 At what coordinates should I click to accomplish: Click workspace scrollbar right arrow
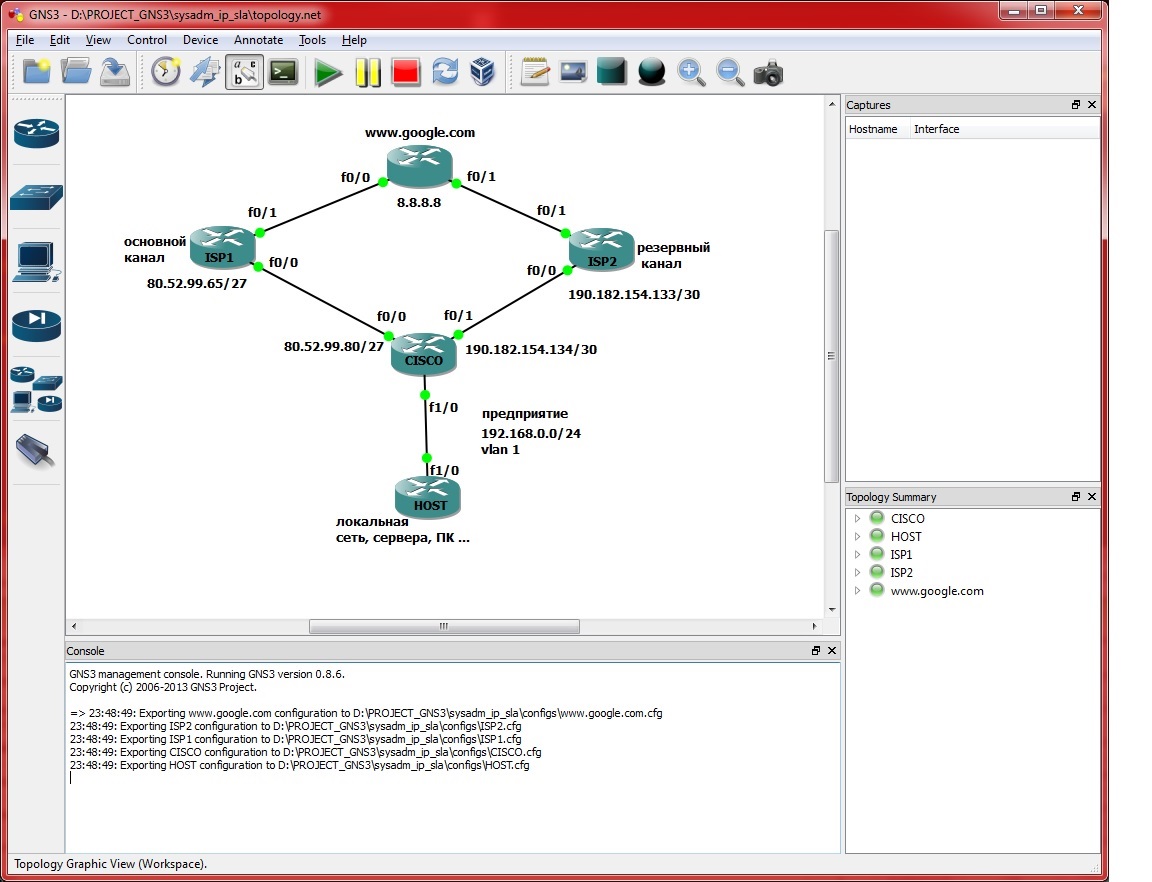pyautogui.click(x=814, y=626)
